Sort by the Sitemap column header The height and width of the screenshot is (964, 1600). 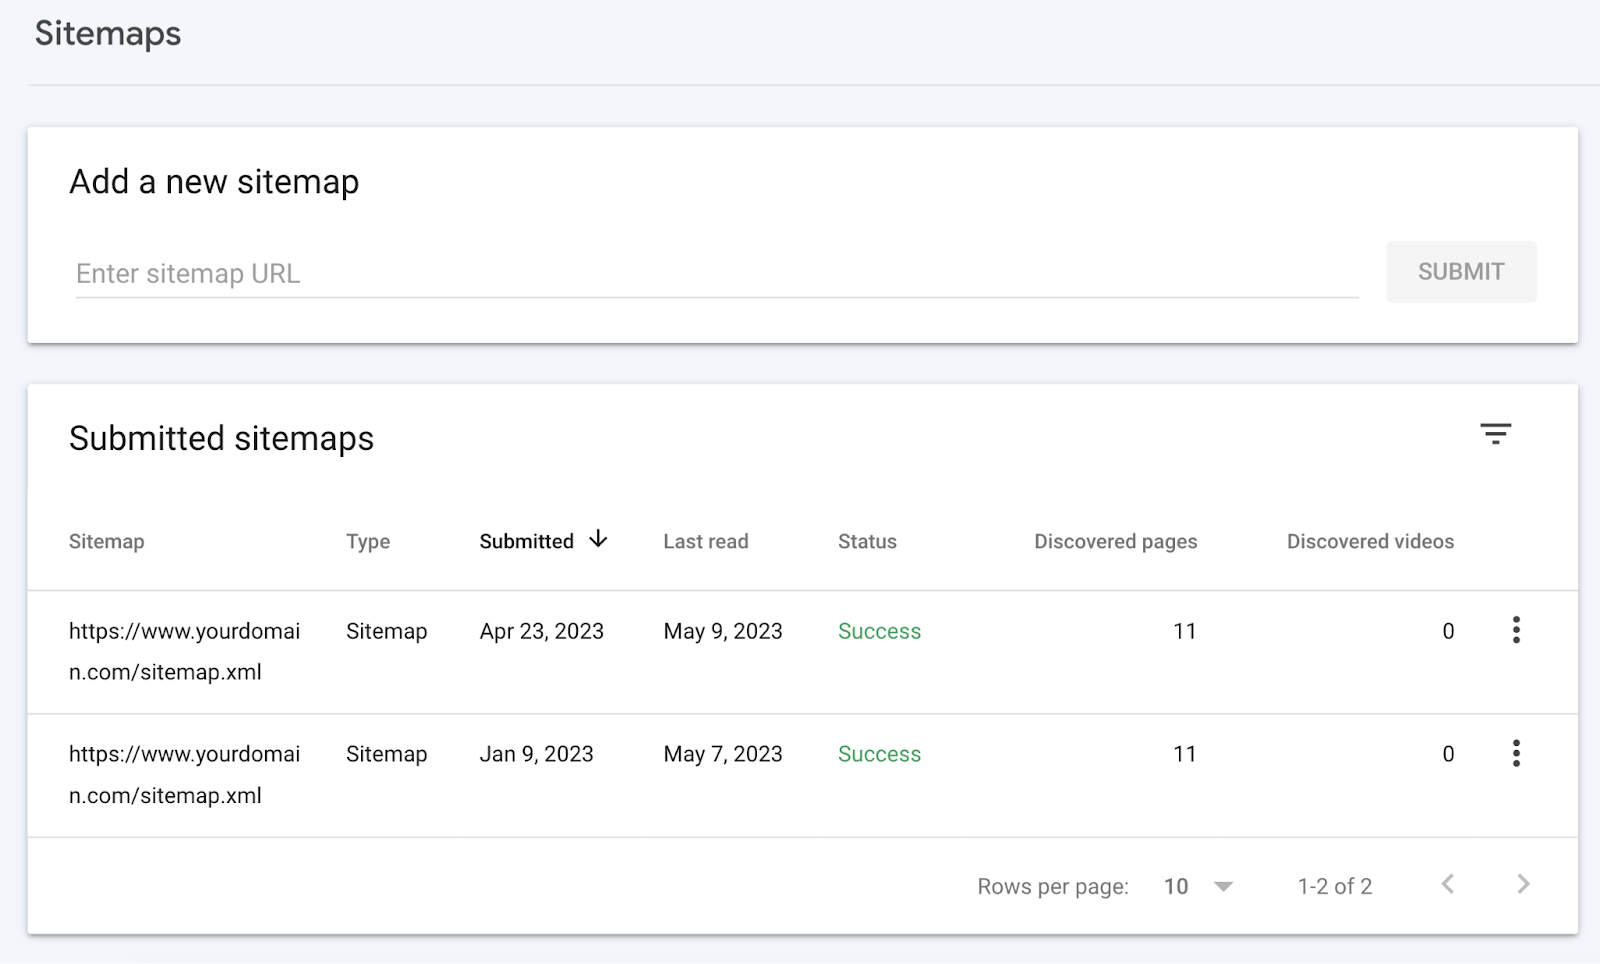pos(106,541)
